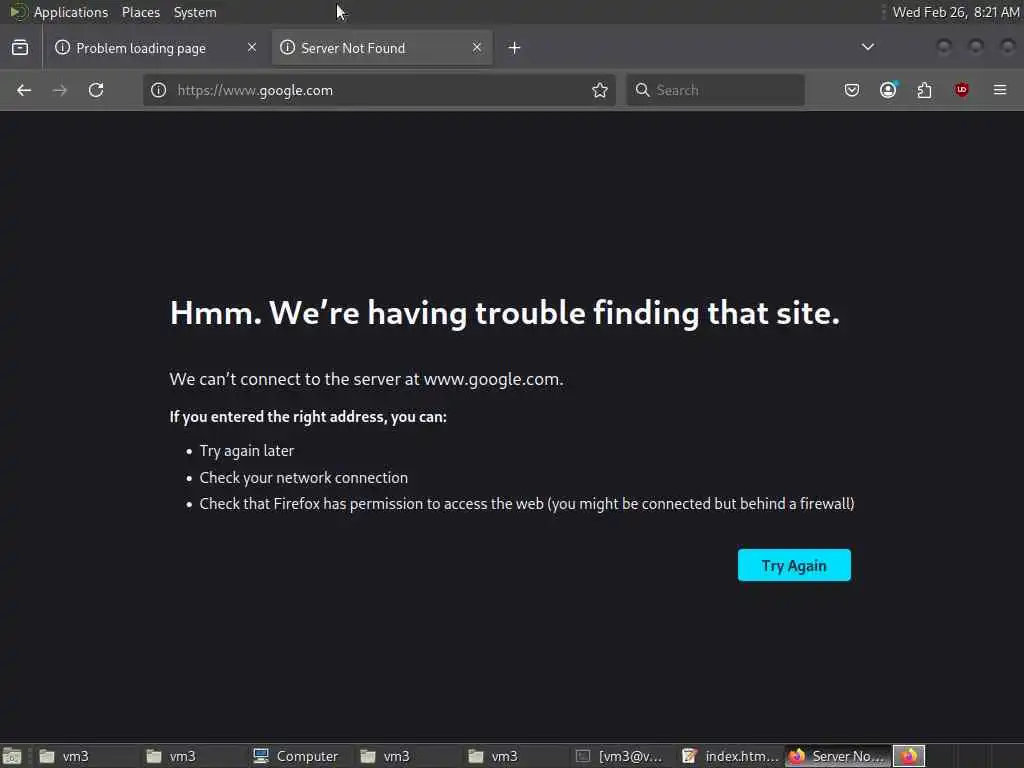
Task: Close the Problem loading page tab
Action: (252, 47)
